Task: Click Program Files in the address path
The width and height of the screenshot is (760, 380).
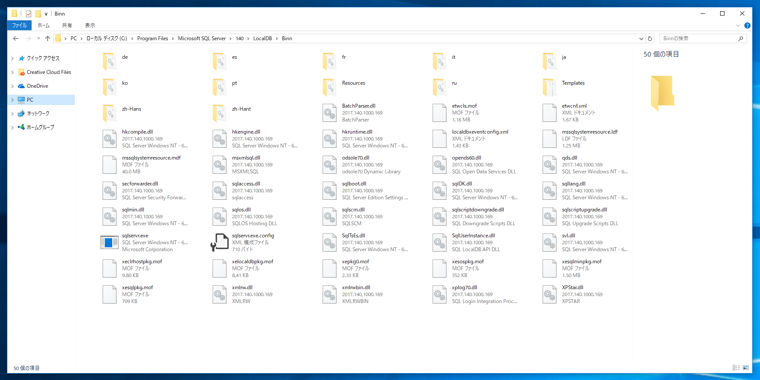Action: click(152, 38)
